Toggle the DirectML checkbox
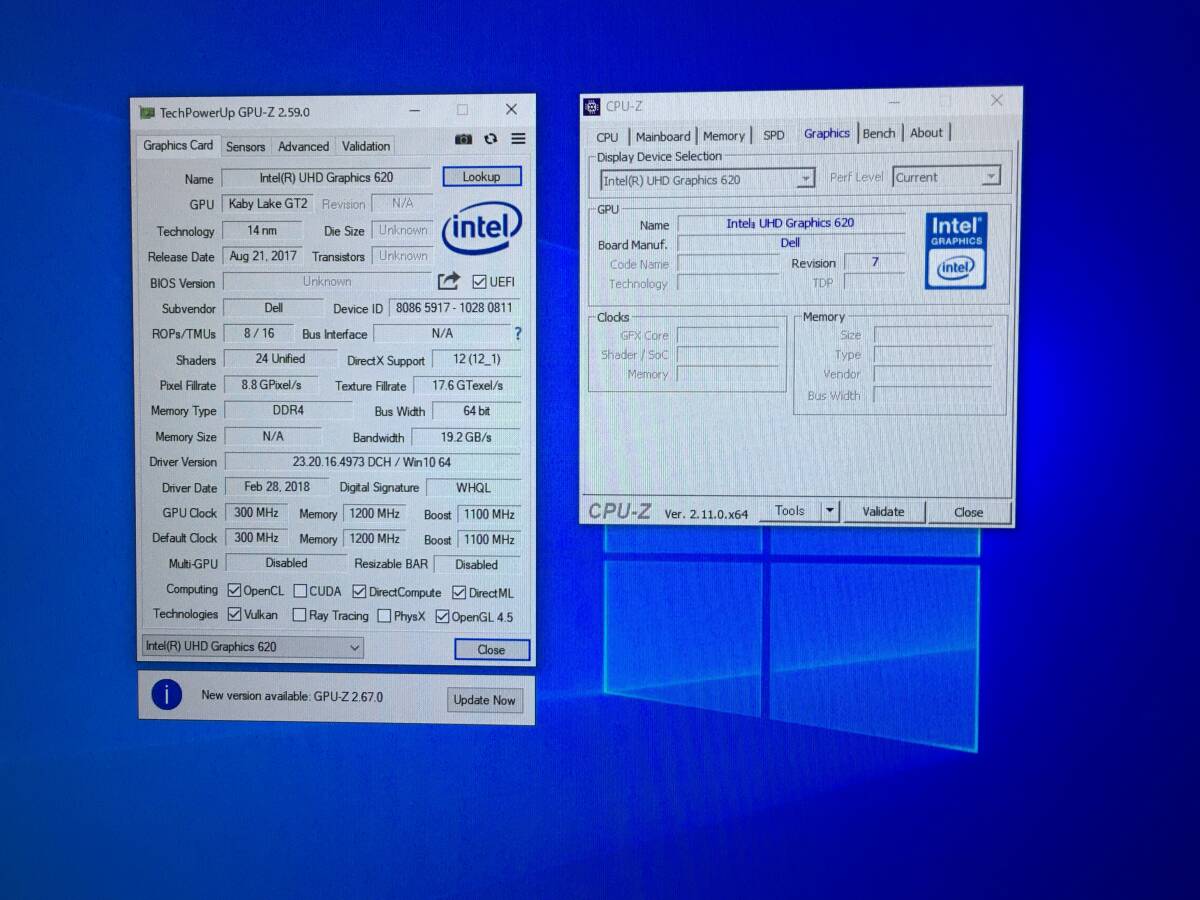Screen dimensions: 1200x900 tap(459, 593)
